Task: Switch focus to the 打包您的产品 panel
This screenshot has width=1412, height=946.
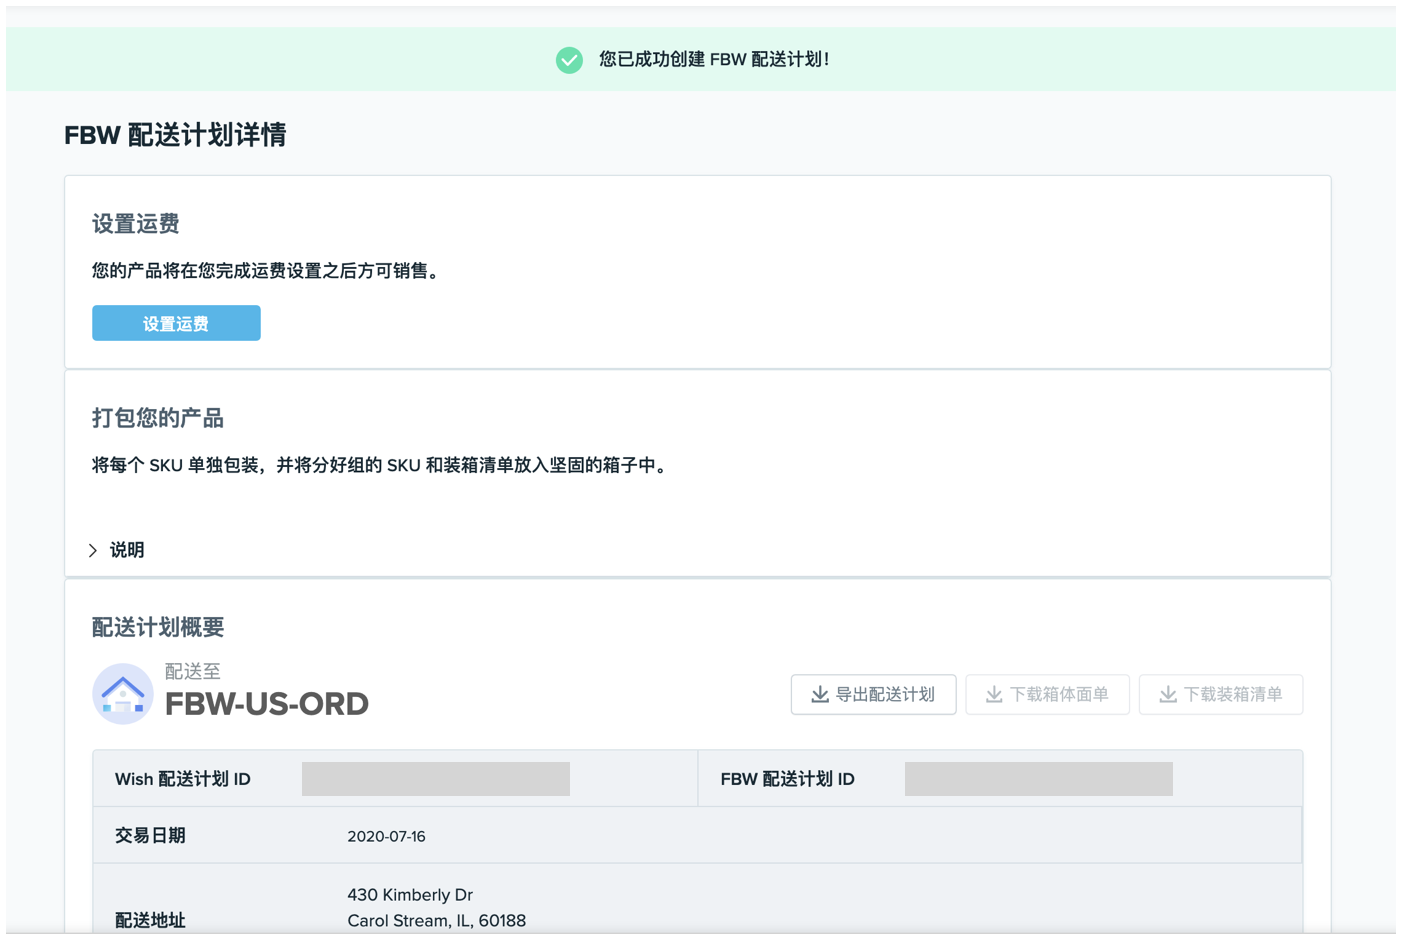Action: pyautogui.click(x=157, y=418)
